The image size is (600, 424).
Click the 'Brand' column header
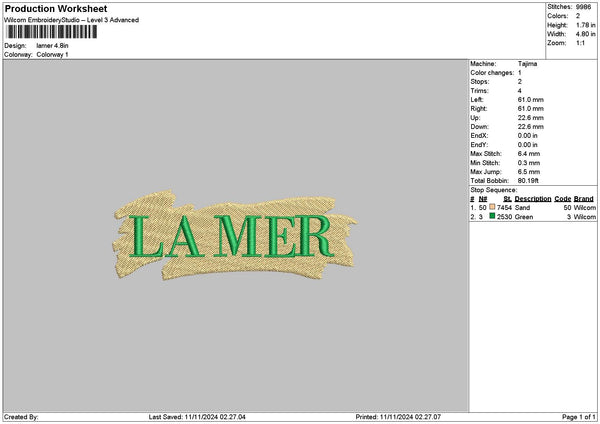pos(584,199)
